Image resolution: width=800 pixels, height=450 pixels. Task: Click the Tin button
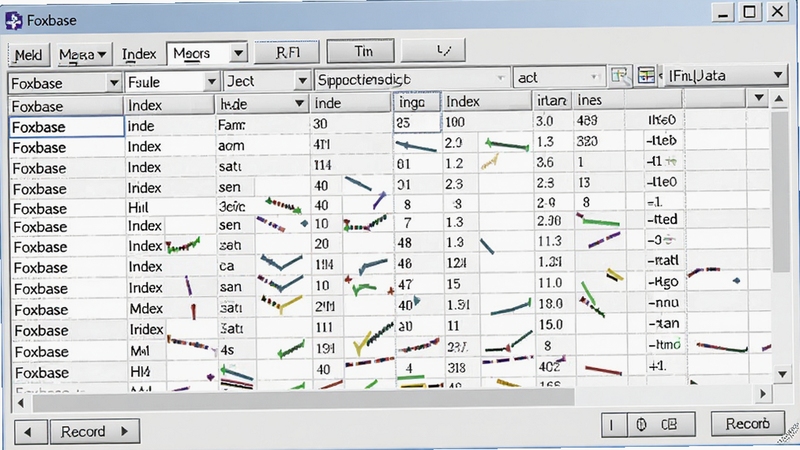(361, 51)
